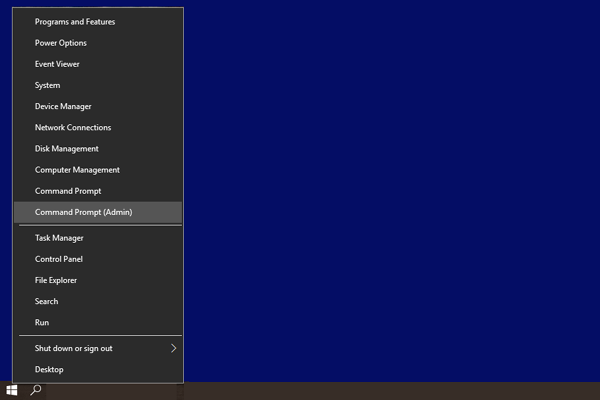The height and width of the screenshot is (400, 600).
Task: Launch regular Command Prompt
Action: pyautogui.click(x=98, y=191)
